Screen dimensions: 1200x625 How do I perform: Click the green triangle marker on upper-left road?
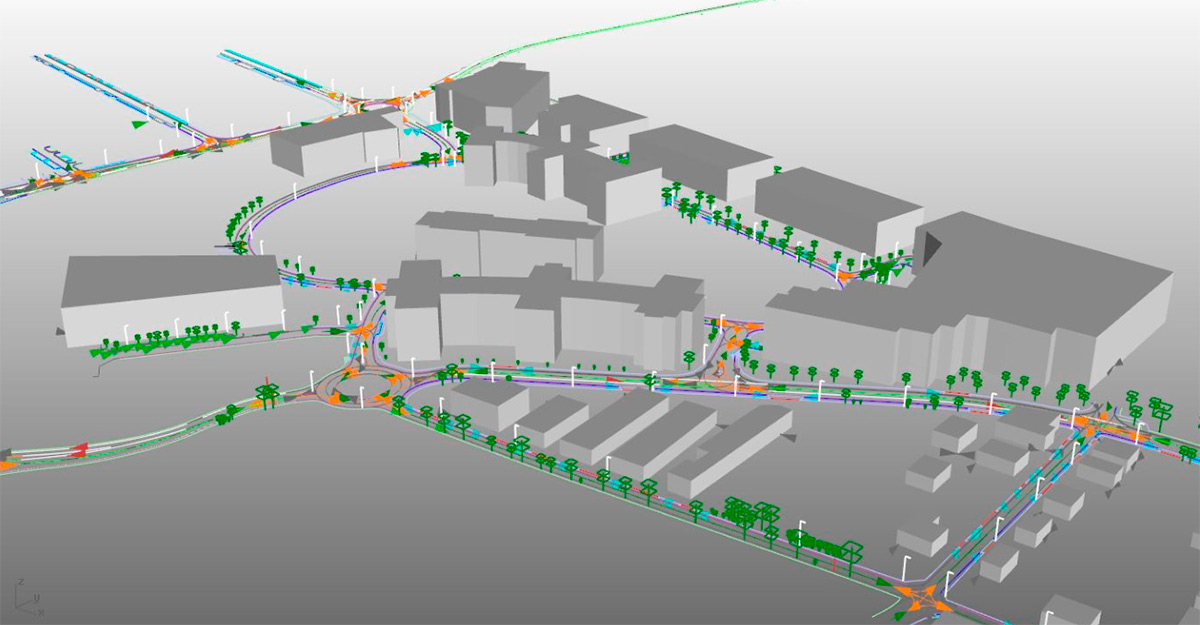[x=140, y=123]
